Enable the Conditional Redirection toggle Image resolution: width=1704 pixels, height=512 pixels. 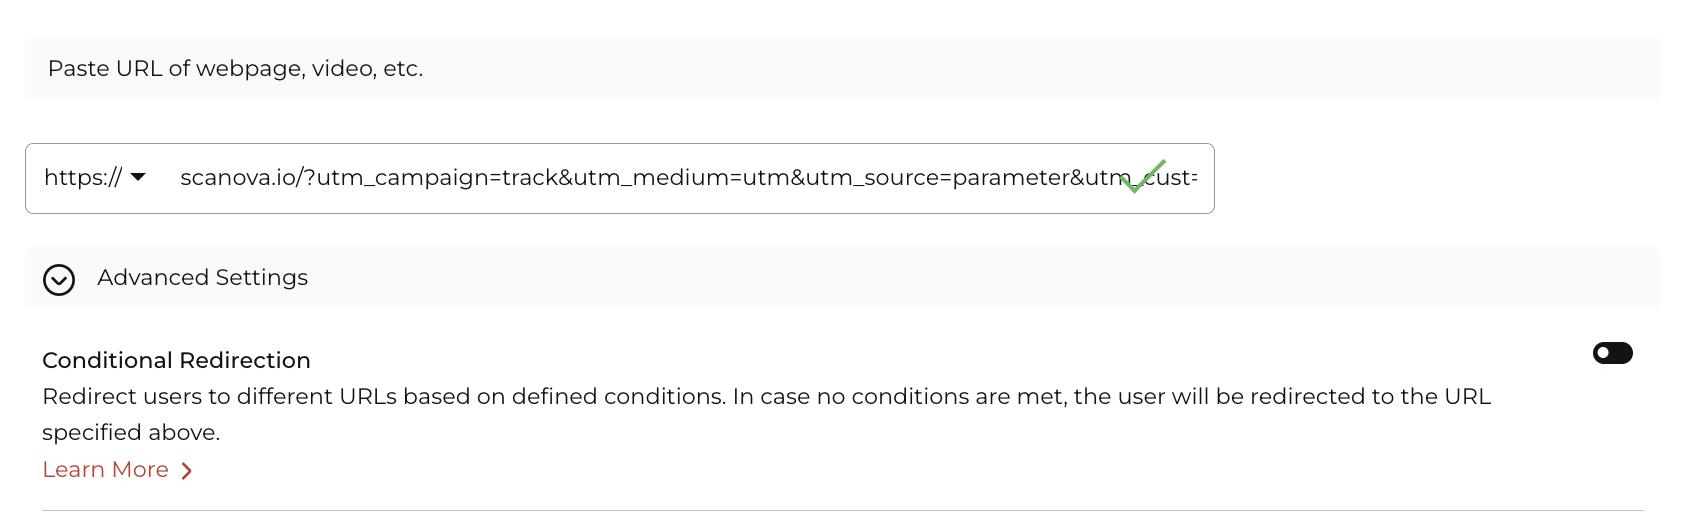pyautogui.click(x=1612, y=353)
